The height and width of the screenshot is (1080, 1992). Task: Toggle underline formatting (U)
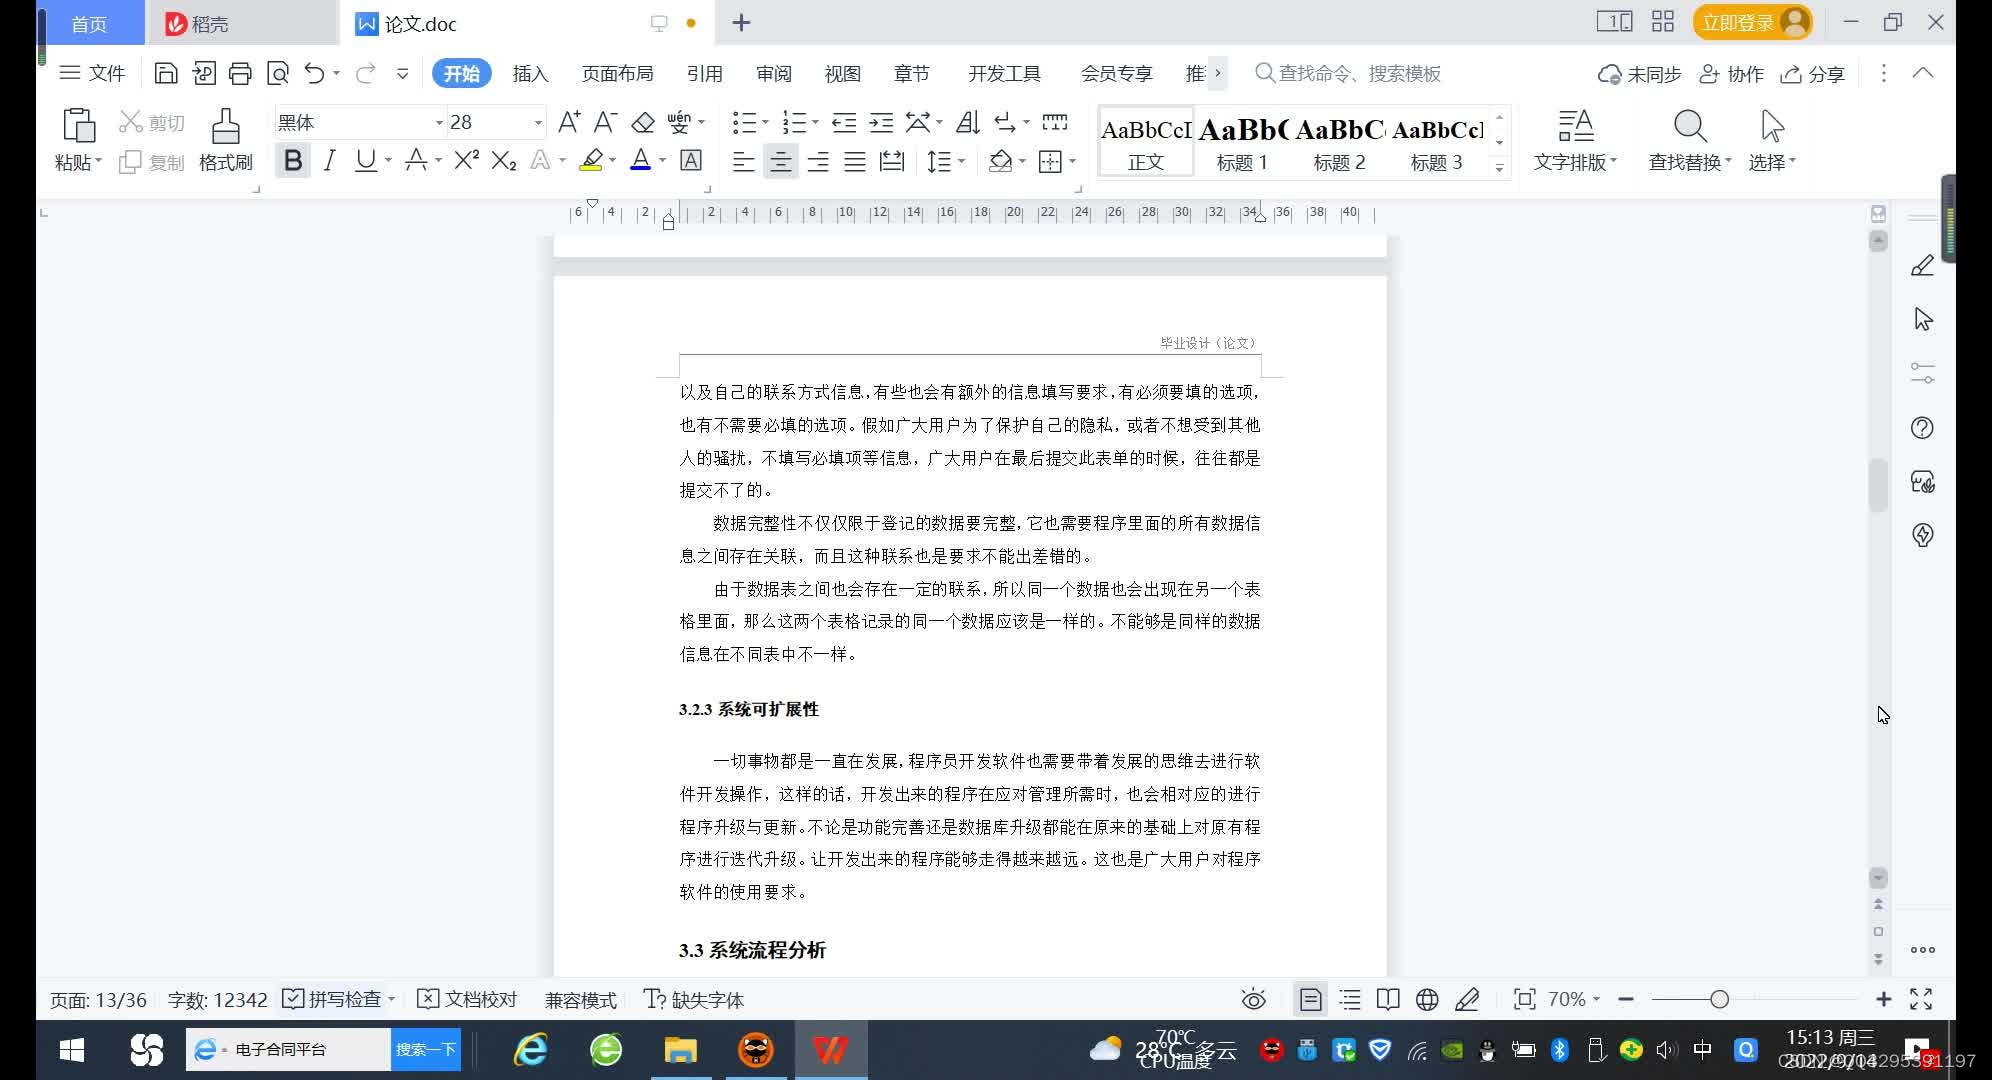coord(365,160)
